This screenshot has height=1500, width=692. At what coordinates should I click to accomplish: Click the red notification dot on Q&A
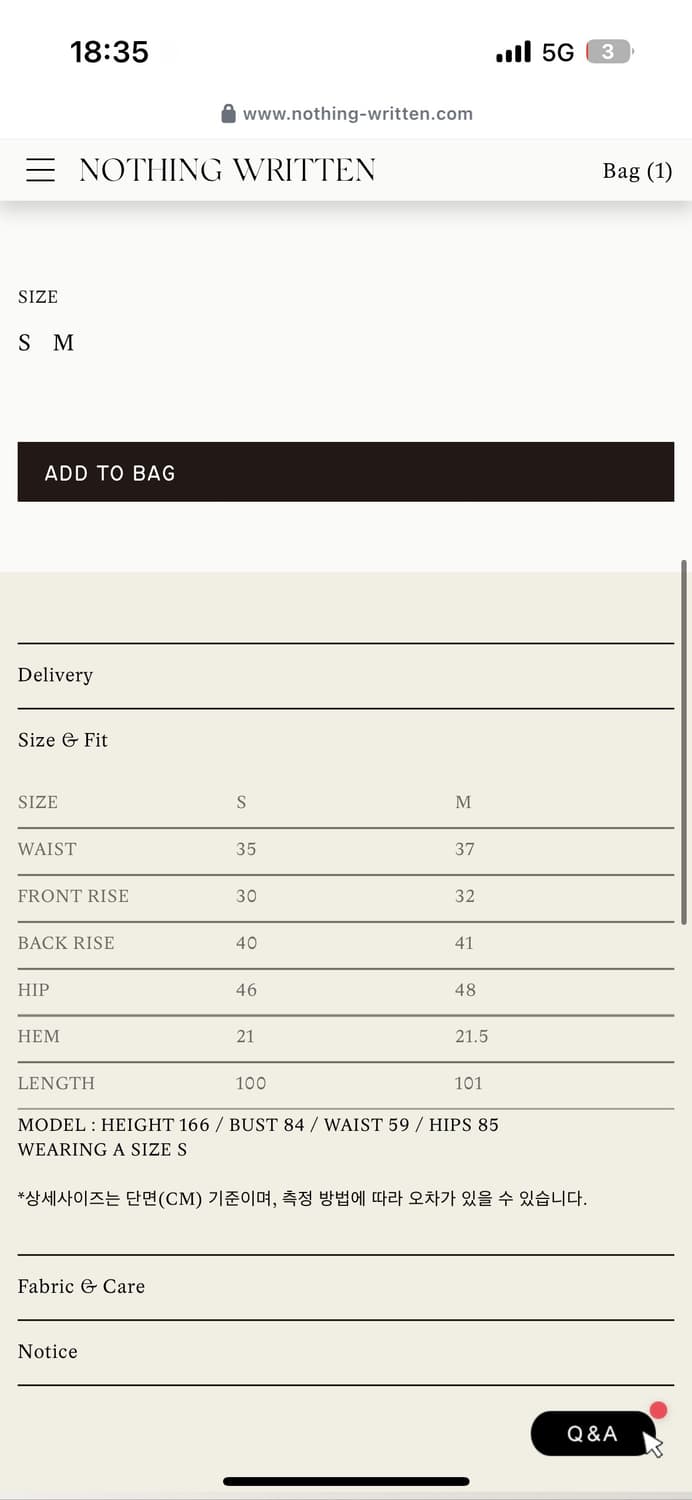pyautogui.click(x=658, y=1411)
